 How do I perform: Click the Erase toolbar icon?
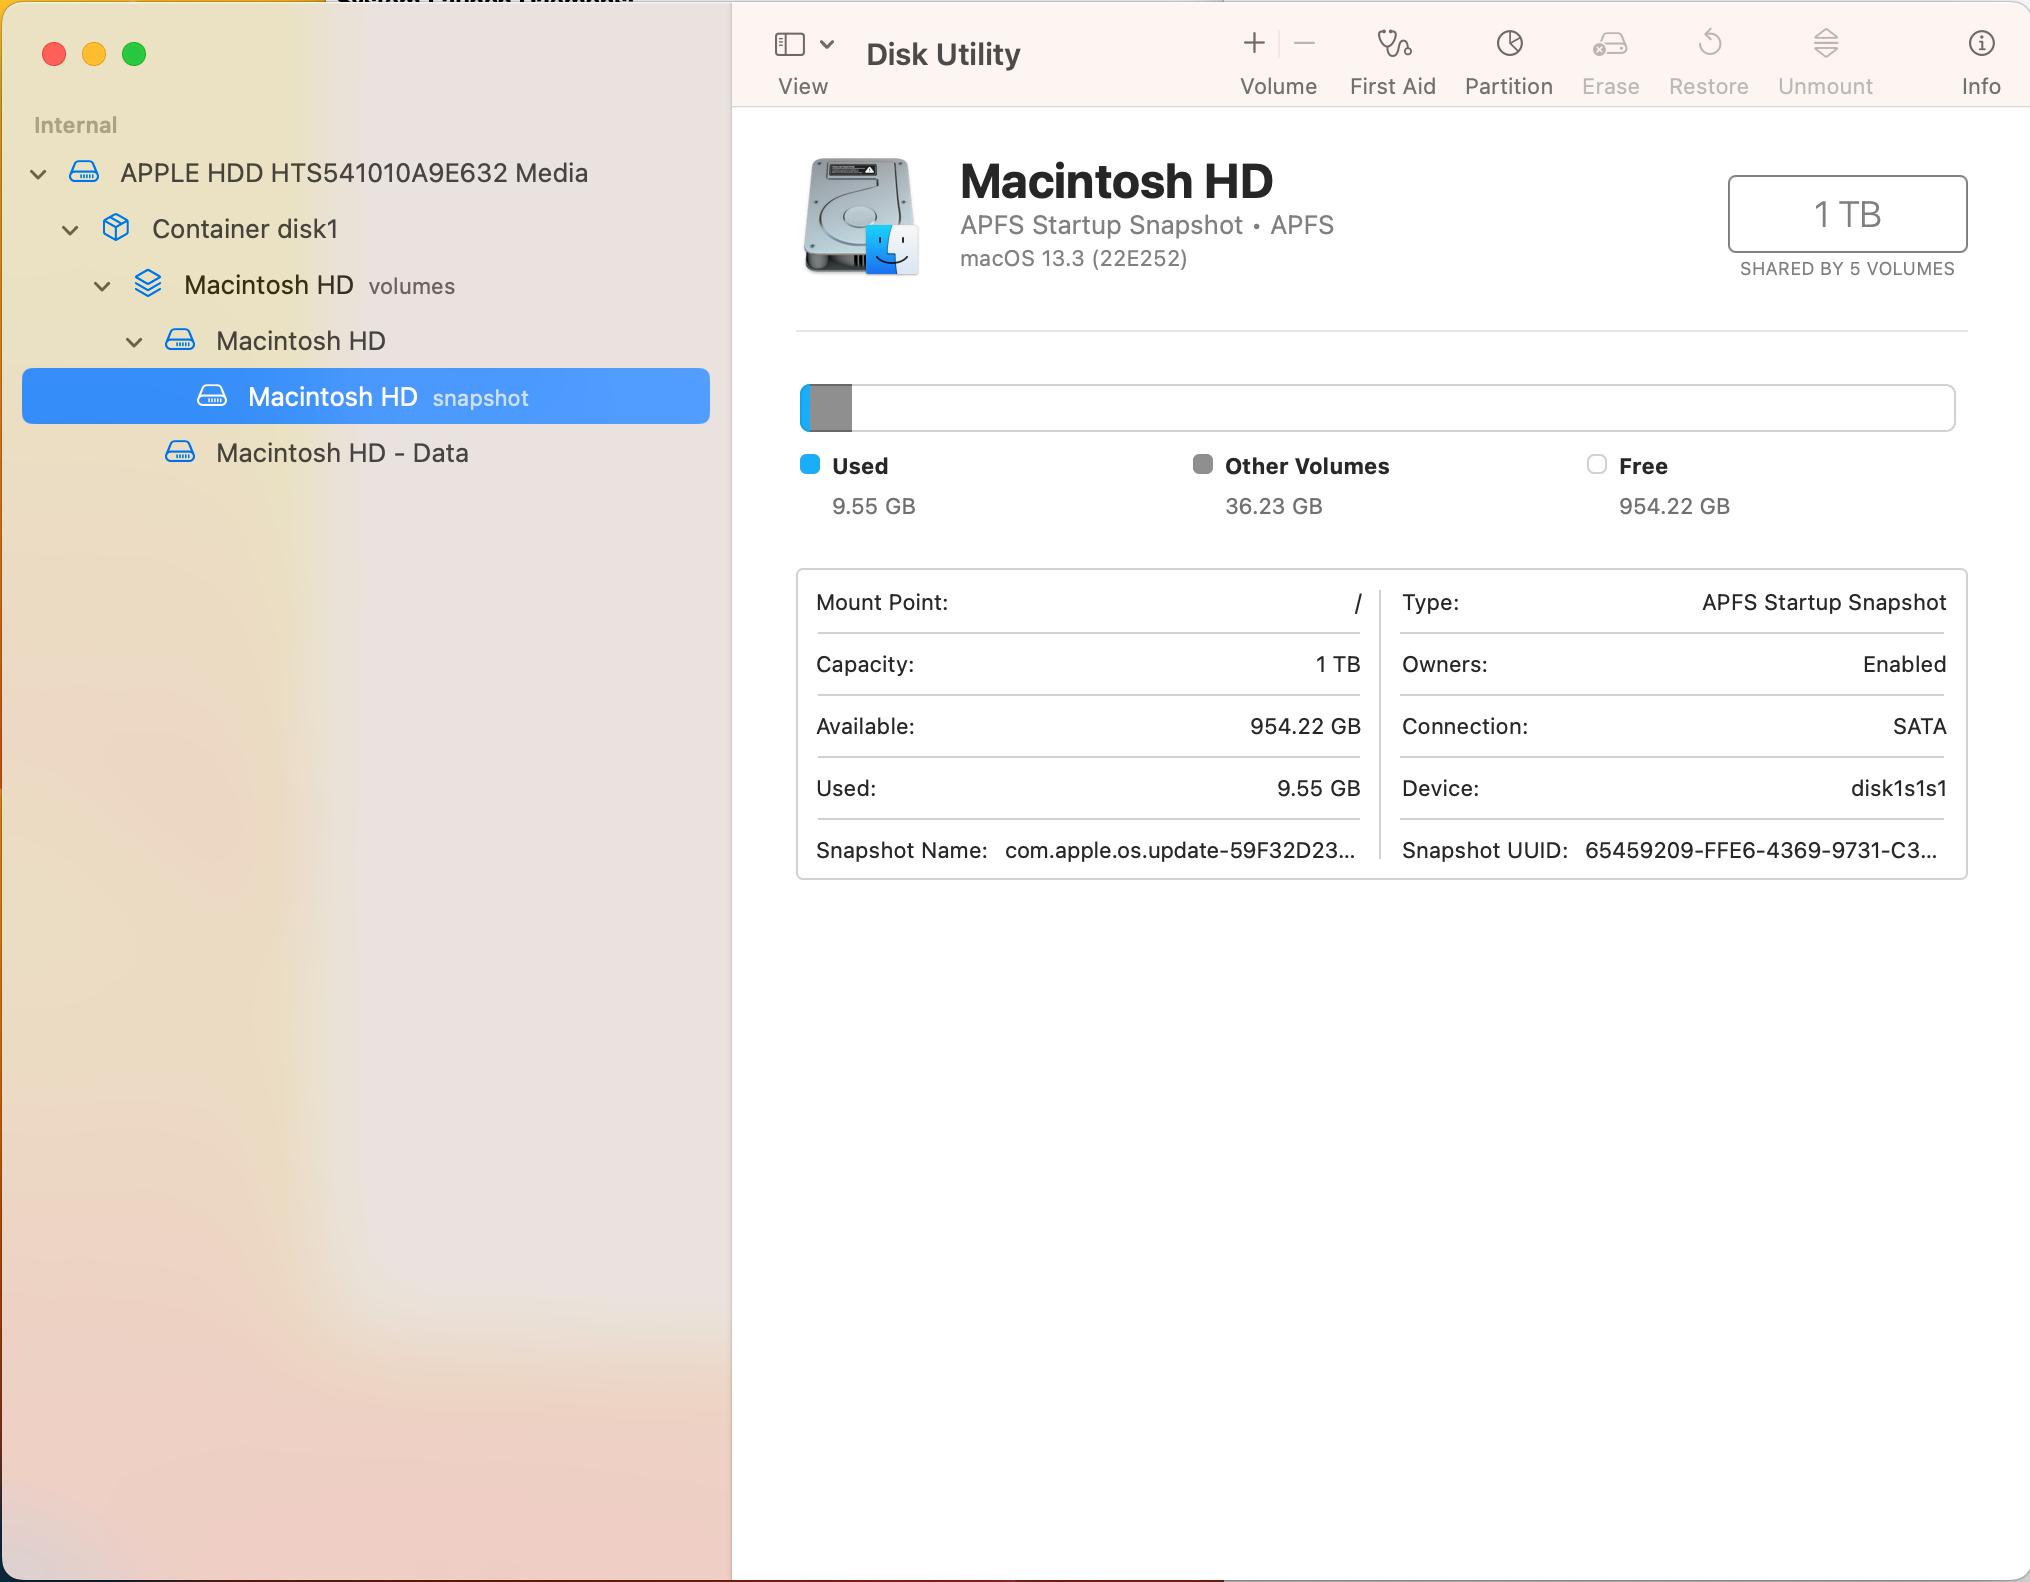coord(1610,43)
